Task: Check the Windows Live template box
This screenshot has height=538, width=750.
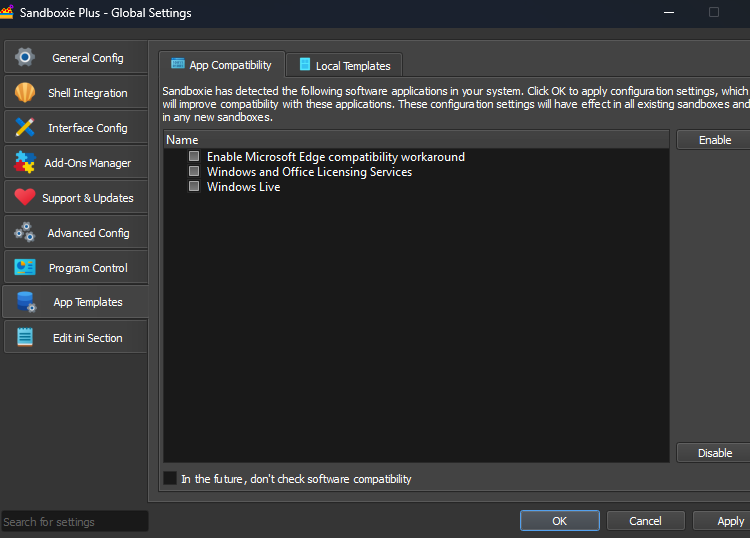Action: click(194, 186)
